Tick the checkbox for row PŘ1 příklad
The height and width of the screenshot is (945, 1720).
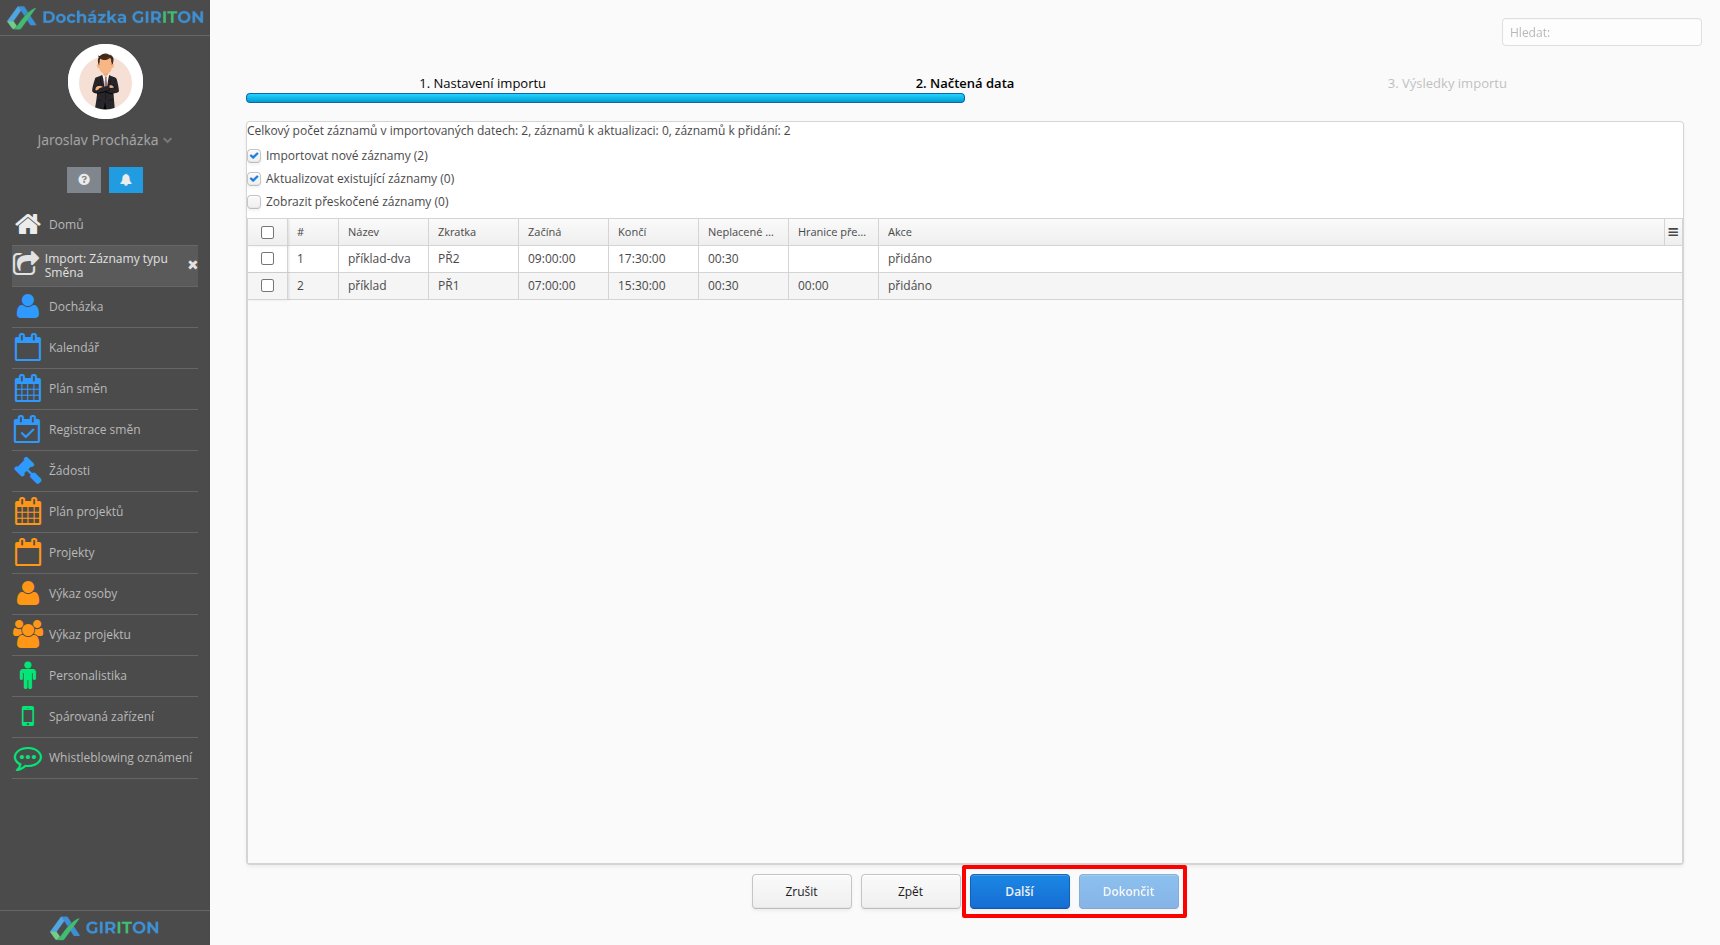pos(267,285)
